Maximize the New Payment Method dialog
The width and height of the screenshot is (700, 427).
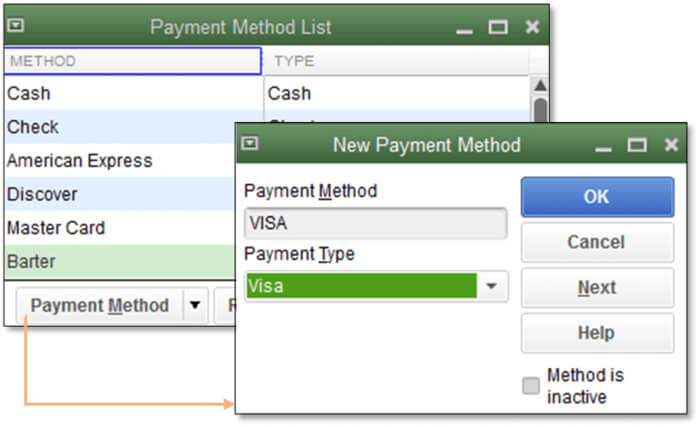637,145
